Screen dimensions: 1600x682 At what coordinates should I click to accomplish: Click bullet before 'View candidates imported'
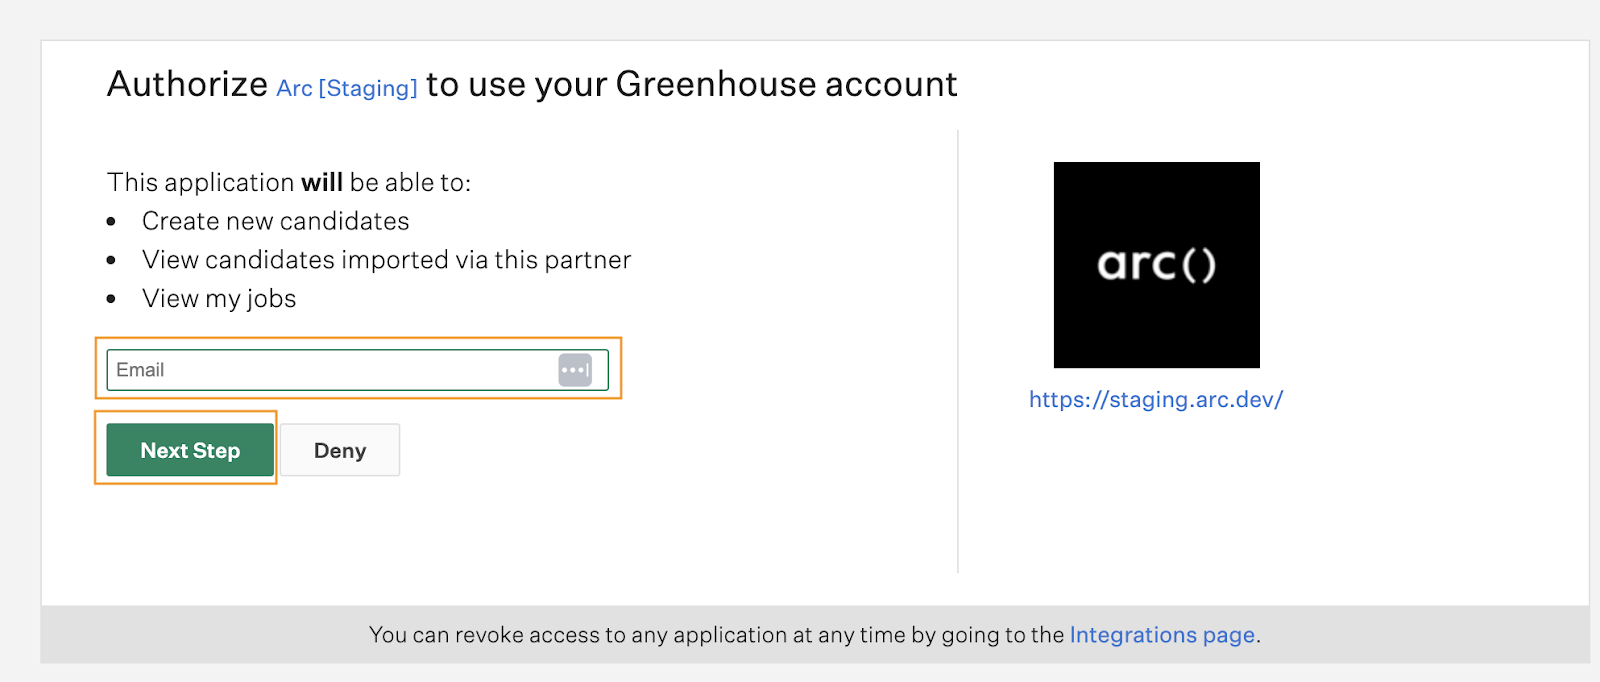coord(112,260)
